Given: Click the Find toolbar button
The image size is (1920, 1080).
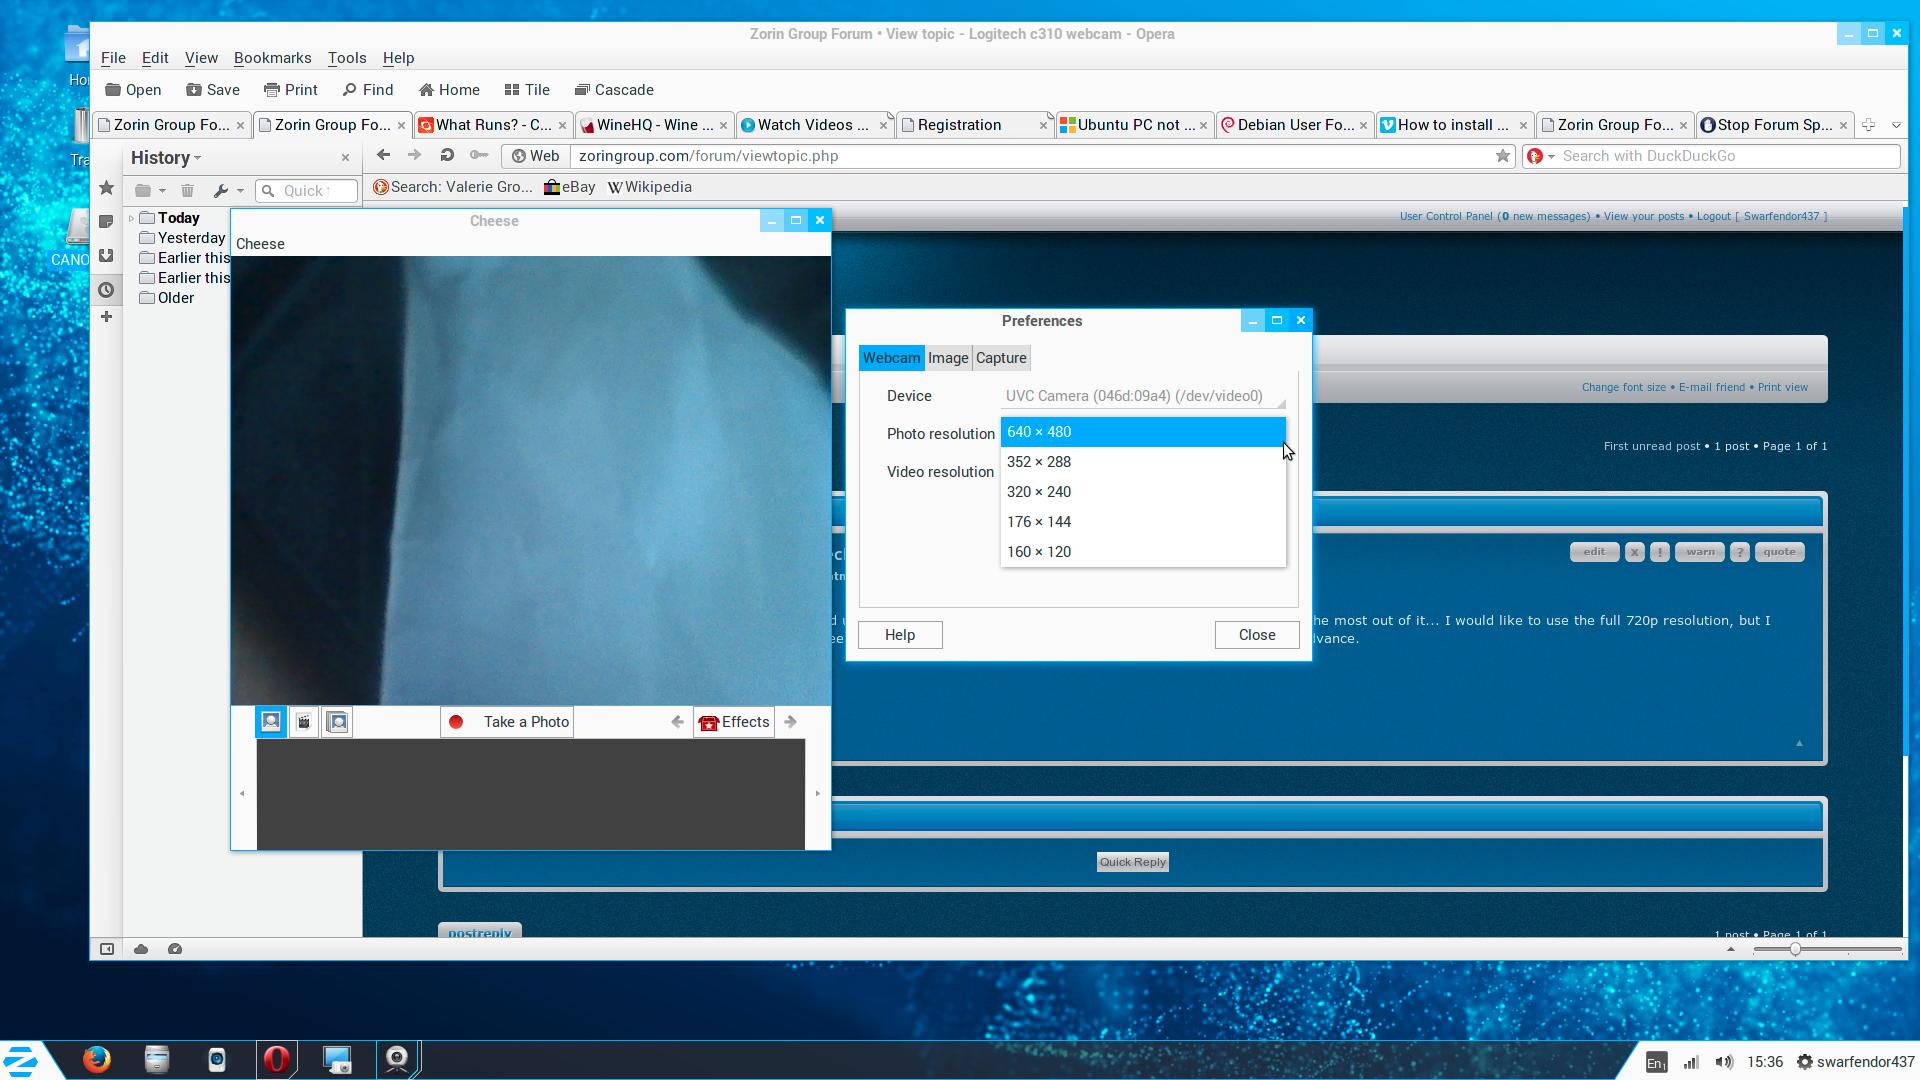Looking at the screenshot, I should pyautogui.click(x=368, y=90).
